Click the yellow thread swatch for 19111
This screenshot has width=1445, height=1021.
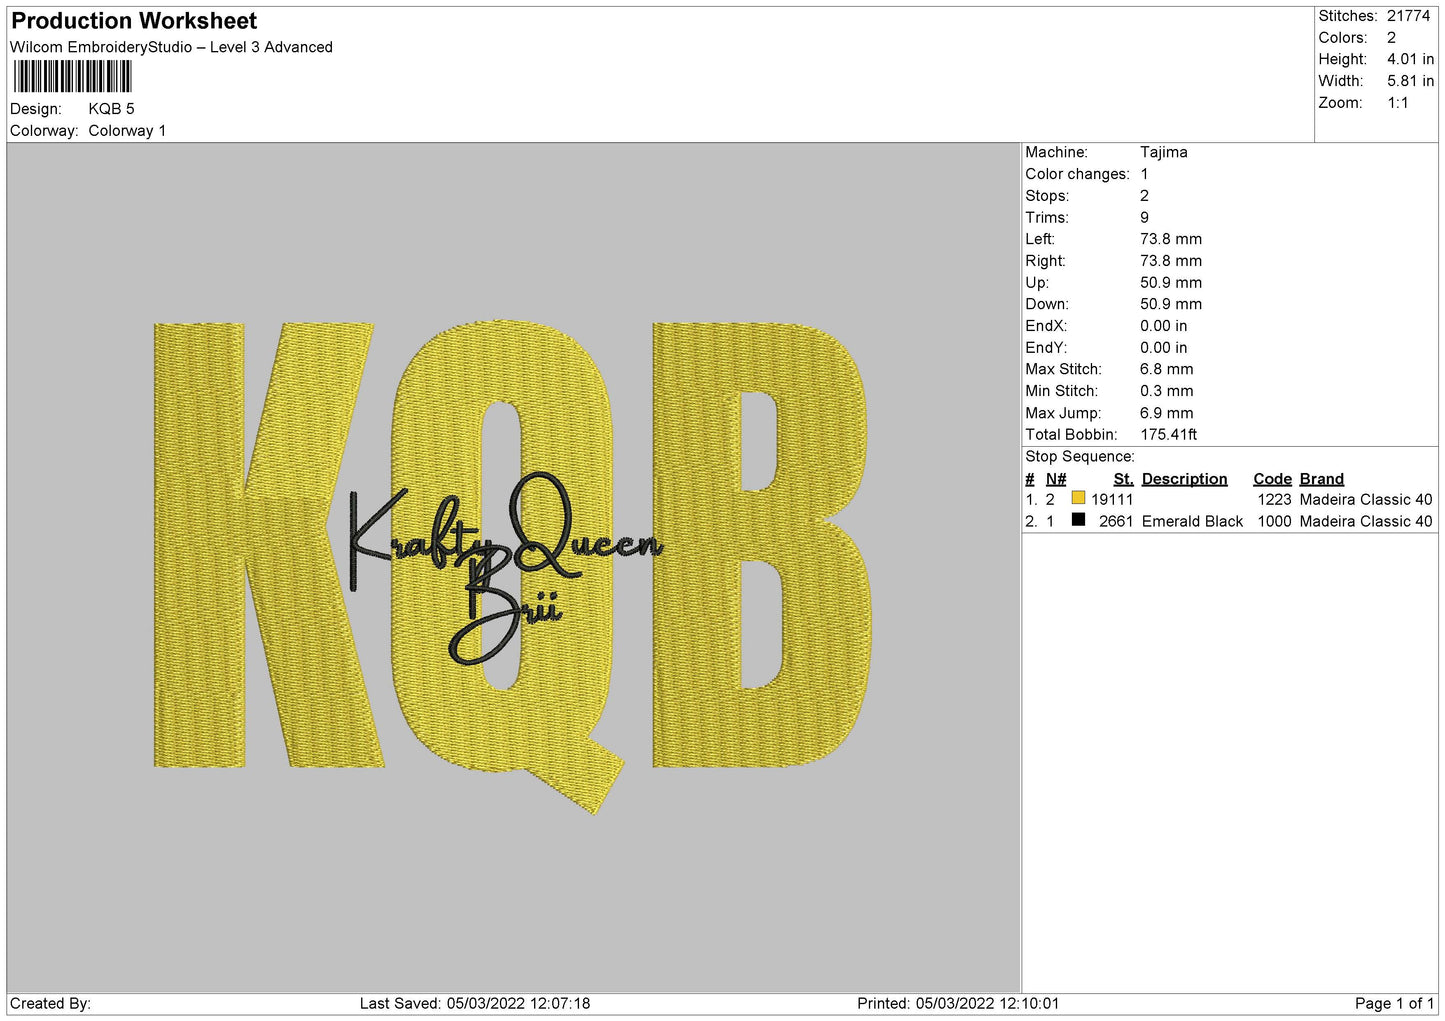coord(1078,498)
